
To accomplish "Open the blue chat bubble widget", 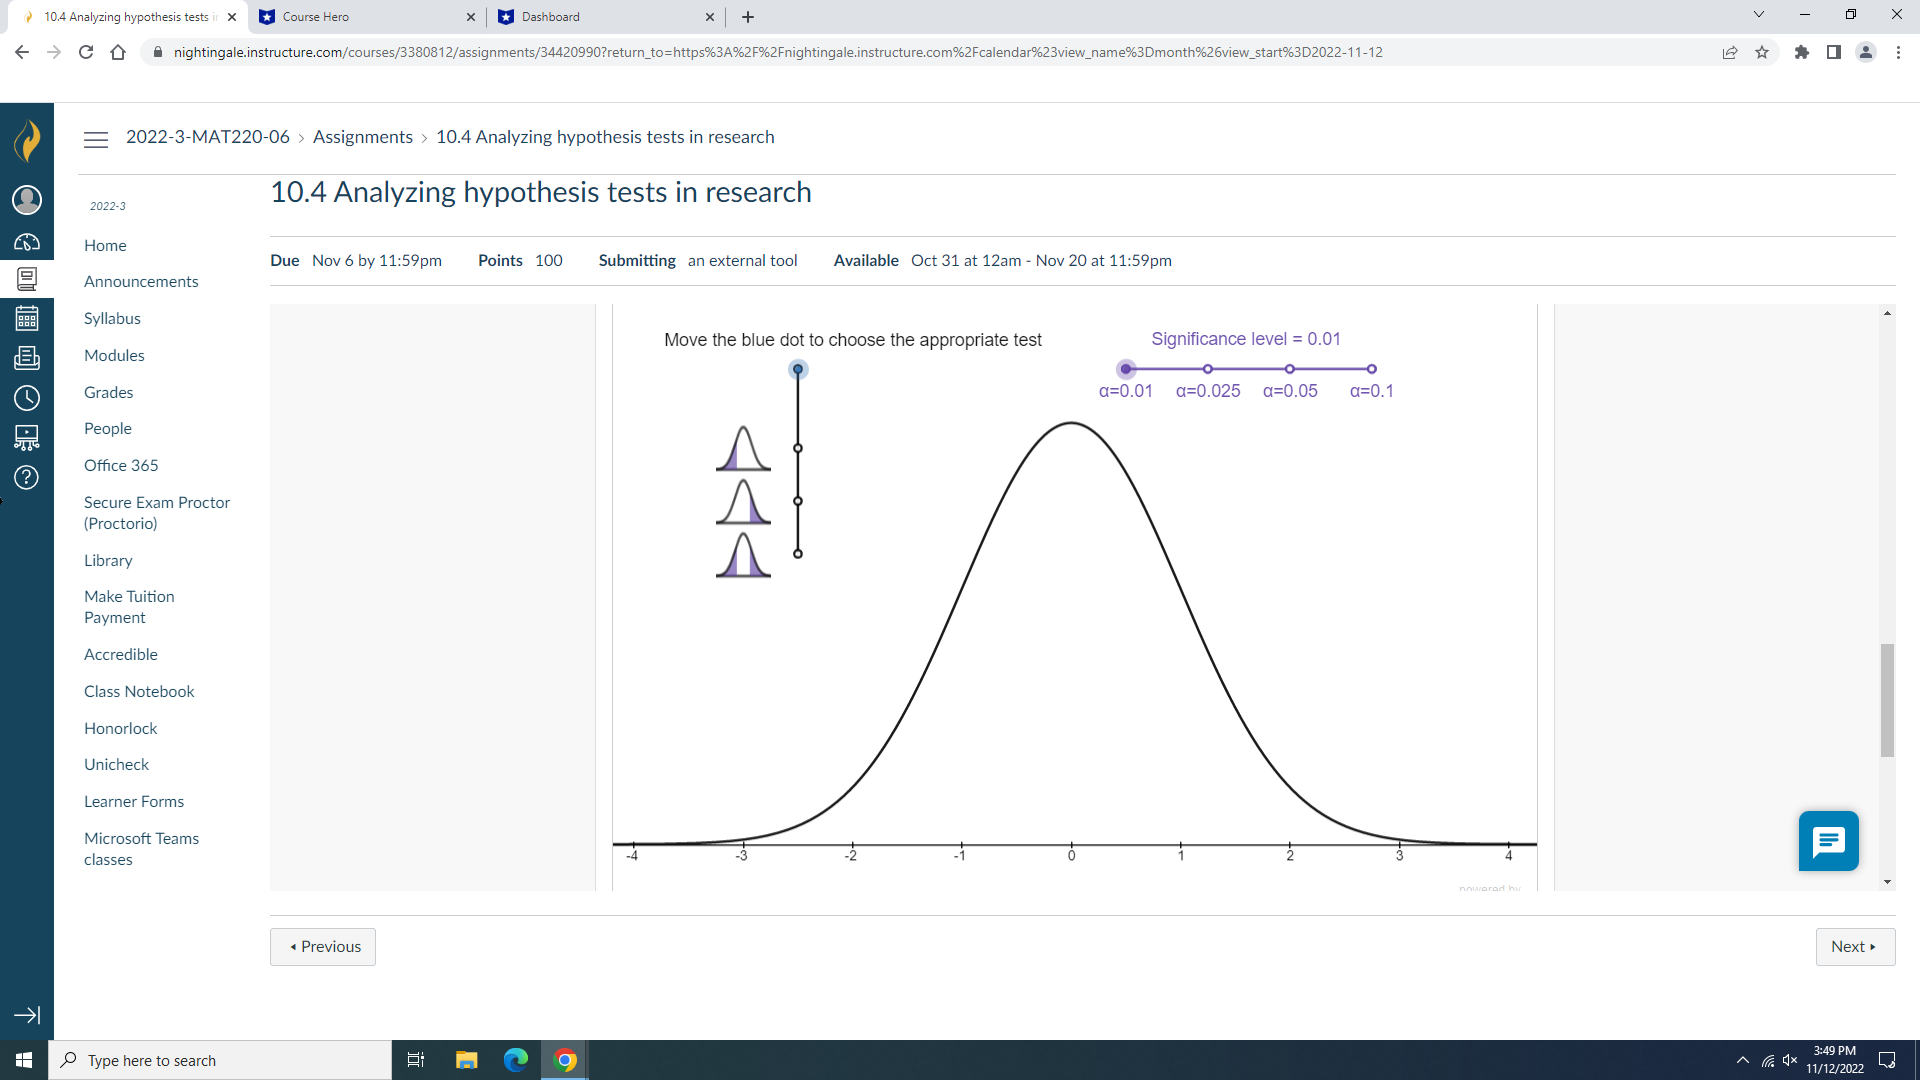I will tap(1828, 841).
